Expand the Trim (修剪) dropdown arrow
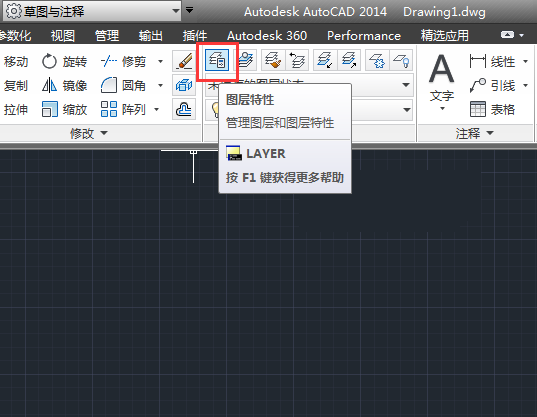The width and height of the screenshot is (537, 417). pyautogui.click(x=160, y=62)
